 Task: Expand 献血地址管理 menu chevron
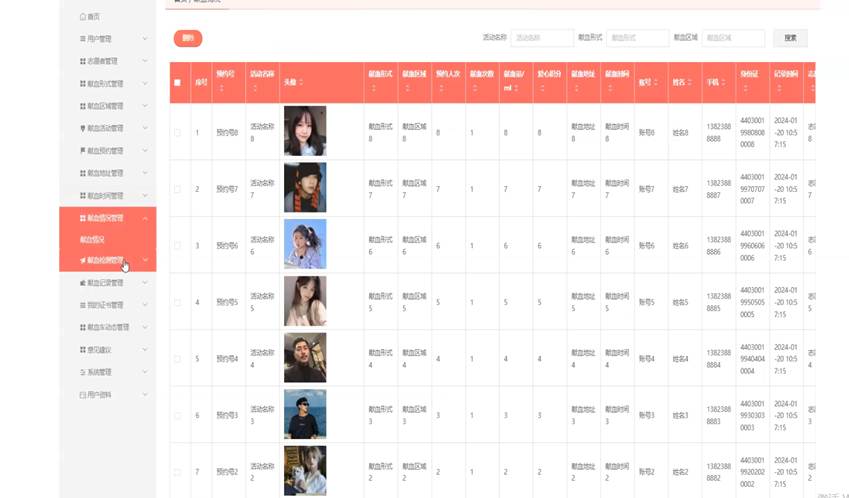click(145, 173)
